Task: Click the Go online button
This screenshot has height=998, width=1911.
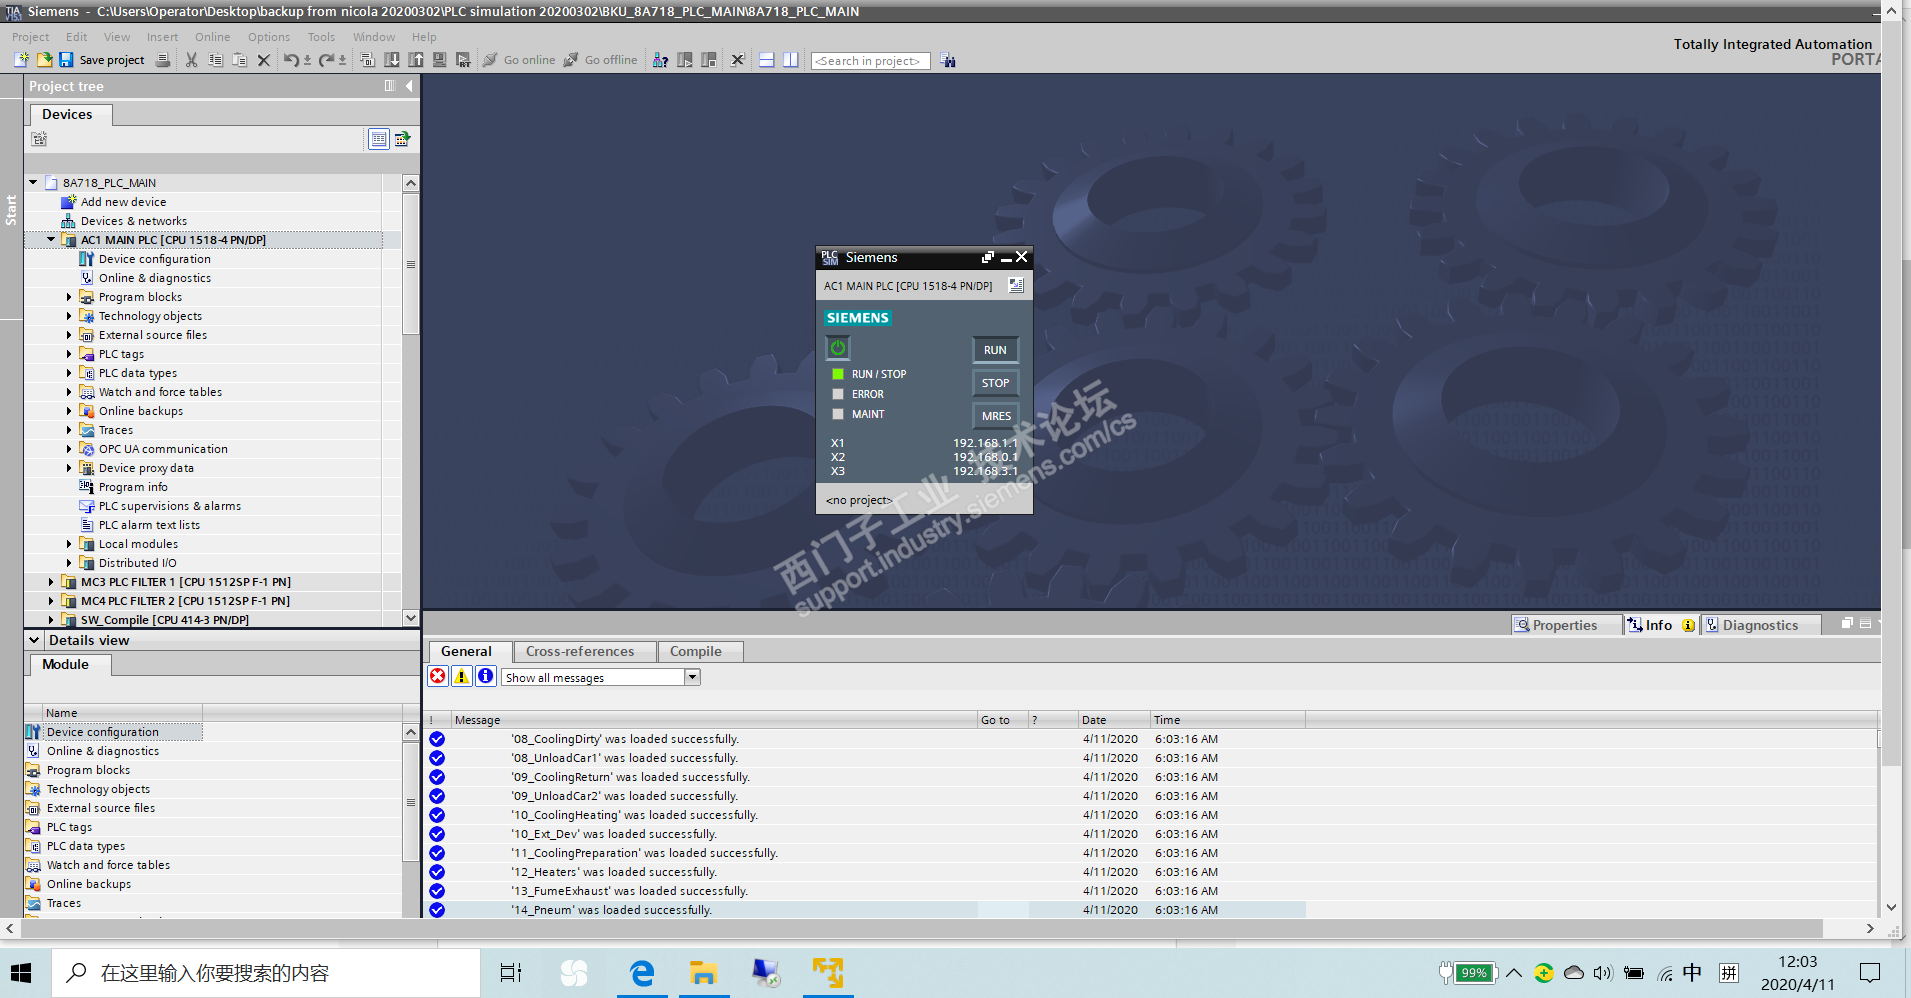Action: click(x=519, y=60)
